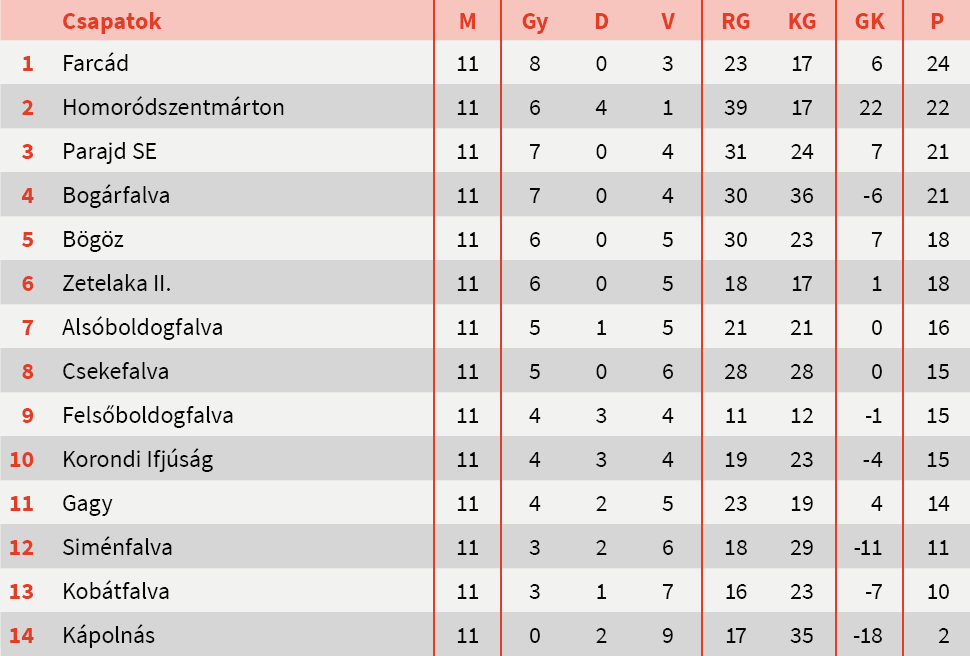Image resolution: width=970 pixels, height=656 pixels.
Task: Click rank number 14 in the table
Action: (22, 635)
